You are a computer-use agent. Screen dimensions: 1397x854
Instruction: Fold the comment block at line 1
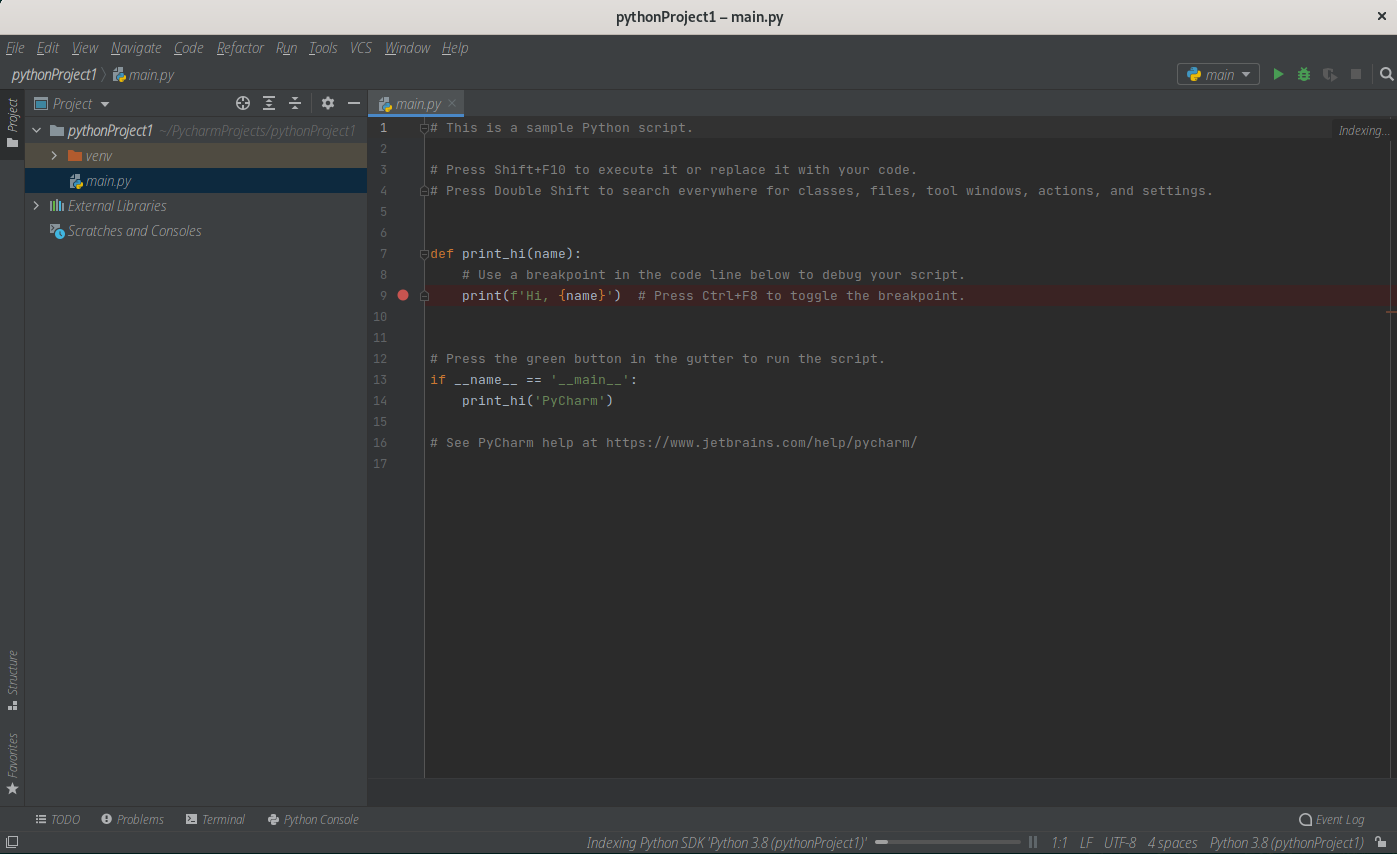(424, 128)
